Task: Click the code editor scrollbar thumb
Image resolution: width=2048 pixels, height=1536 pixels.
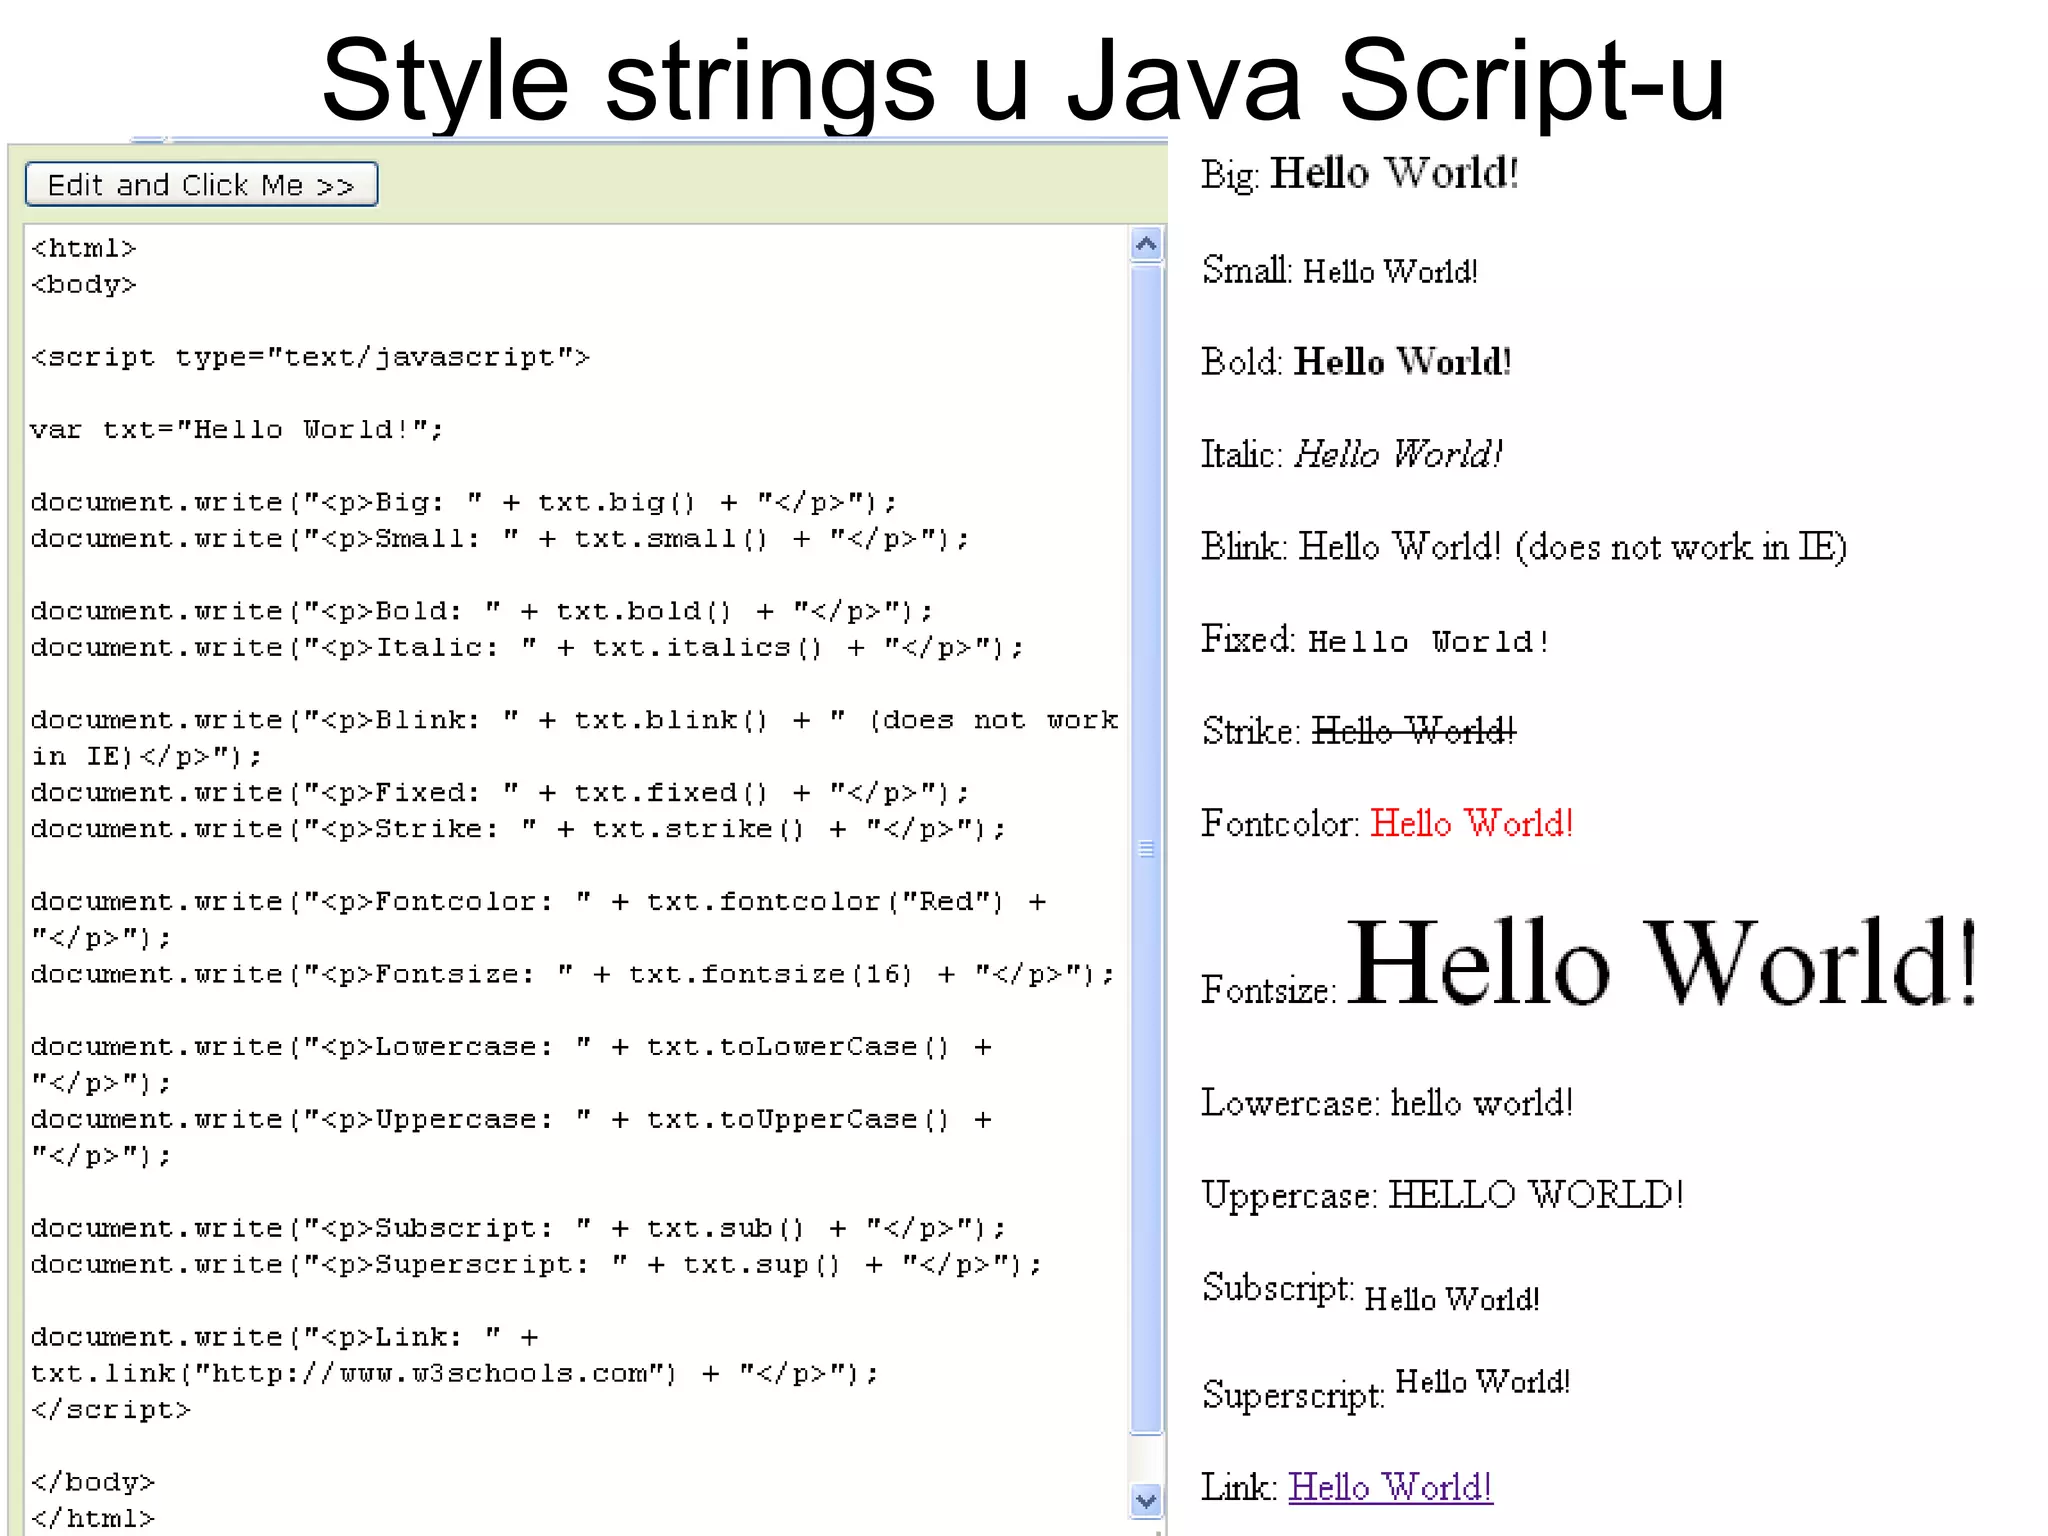Action: click(1146, 849)
